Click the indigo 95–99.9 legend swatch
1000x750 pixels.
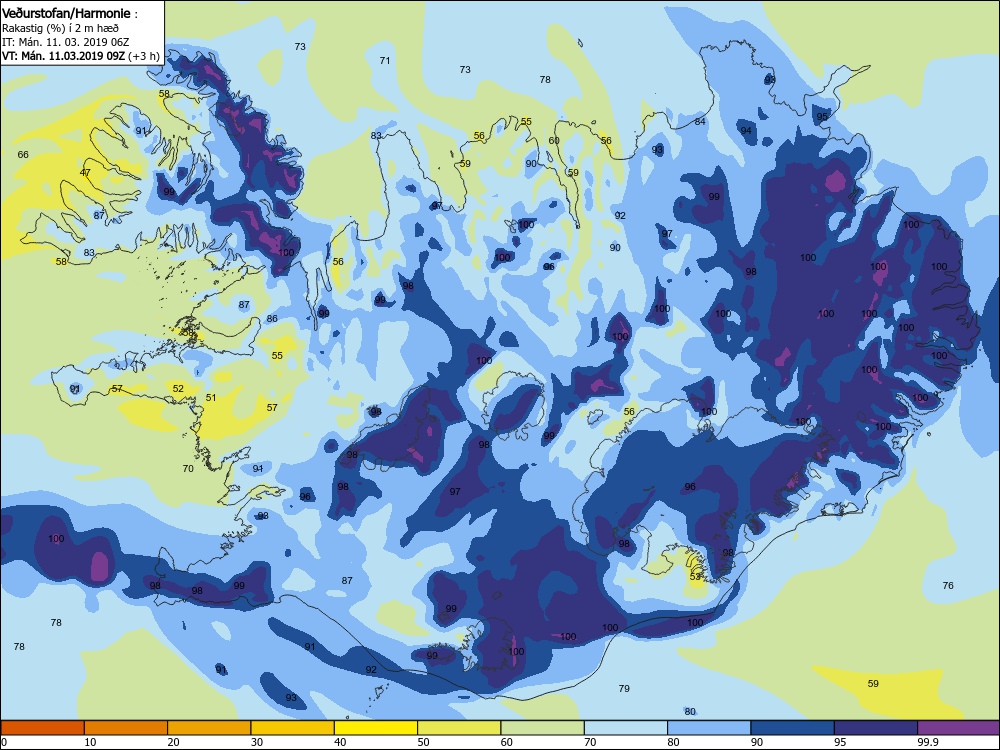click(x=876, y=728)
